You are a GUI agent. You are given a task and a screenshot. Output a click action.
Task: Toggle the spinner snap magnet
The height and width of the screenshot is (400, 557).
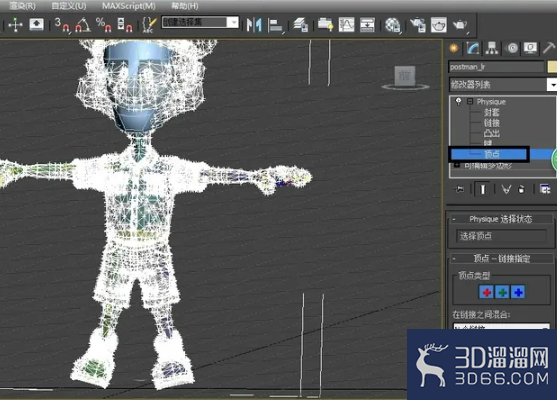pyautogui.click(x=125, y=25)
